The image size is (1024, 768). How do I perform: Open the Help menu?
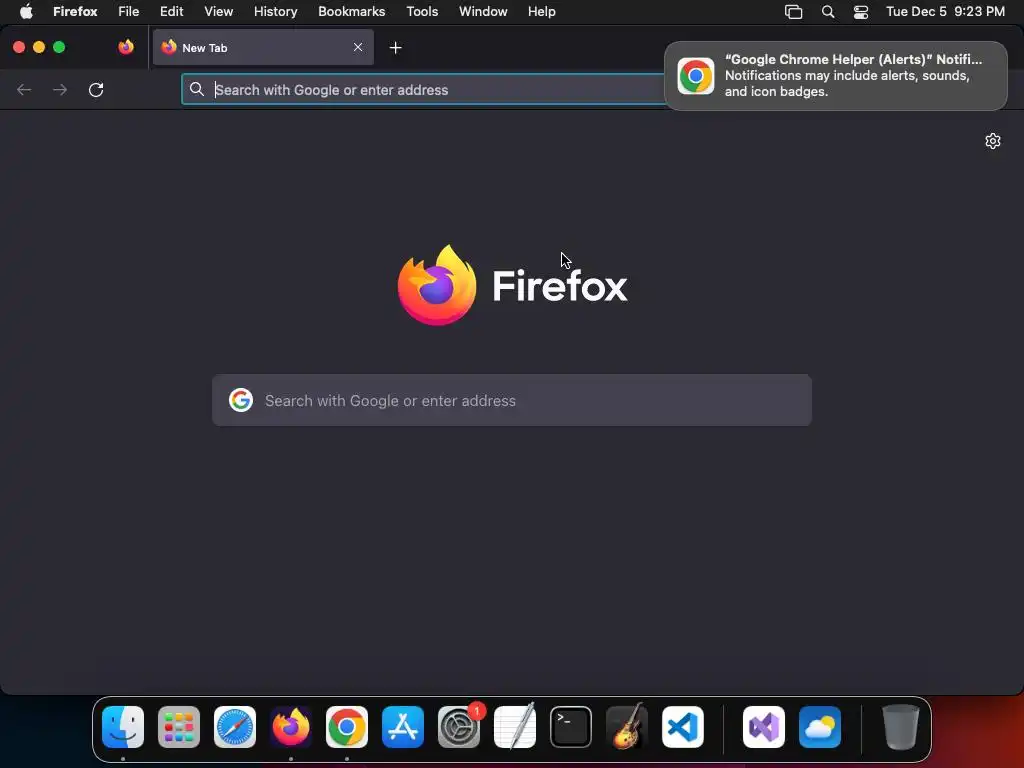tap(541, 11)
